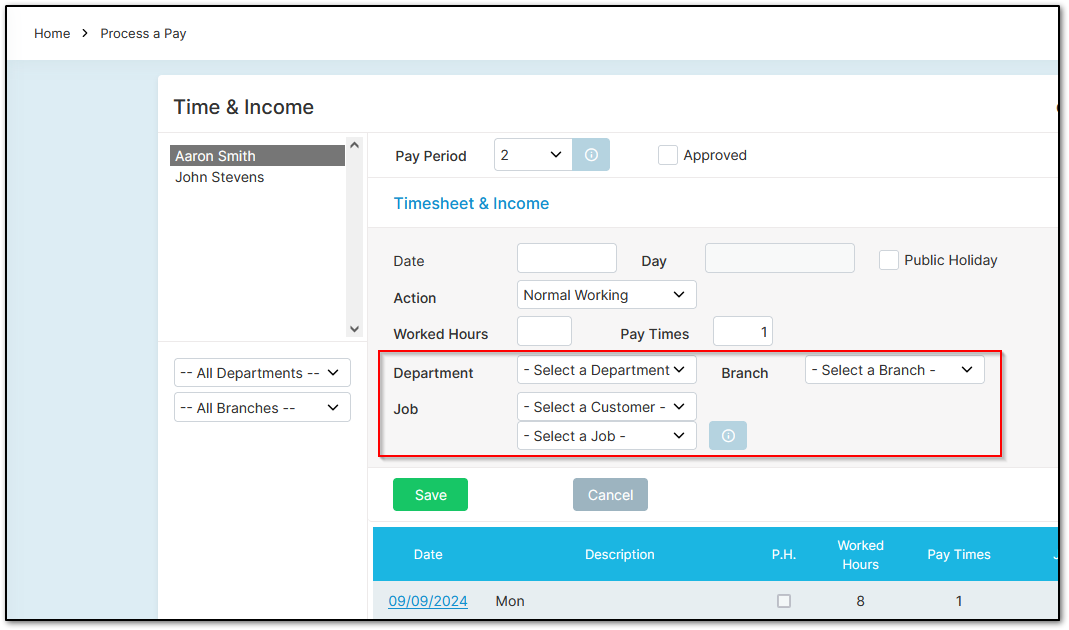
Task: Open the Select a Customer dropdown
Action: [x=606, y=407]
